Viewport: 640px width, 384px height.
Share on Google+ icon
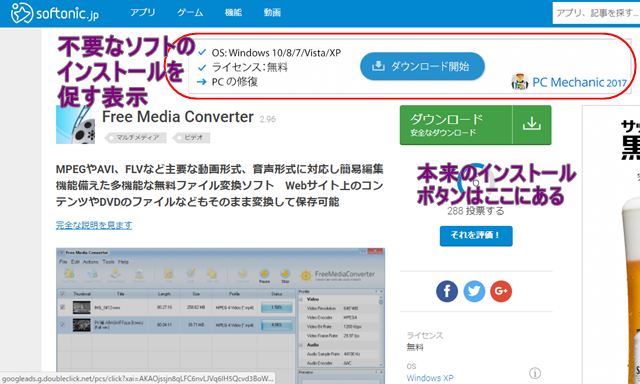coord(501,291)
